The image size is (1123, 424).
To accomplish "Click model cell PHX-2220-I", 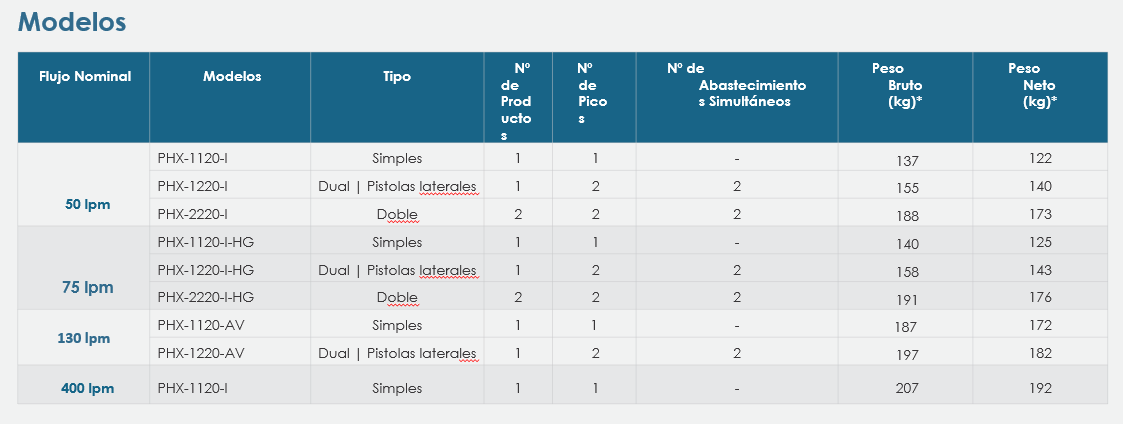I will (193, 214).
